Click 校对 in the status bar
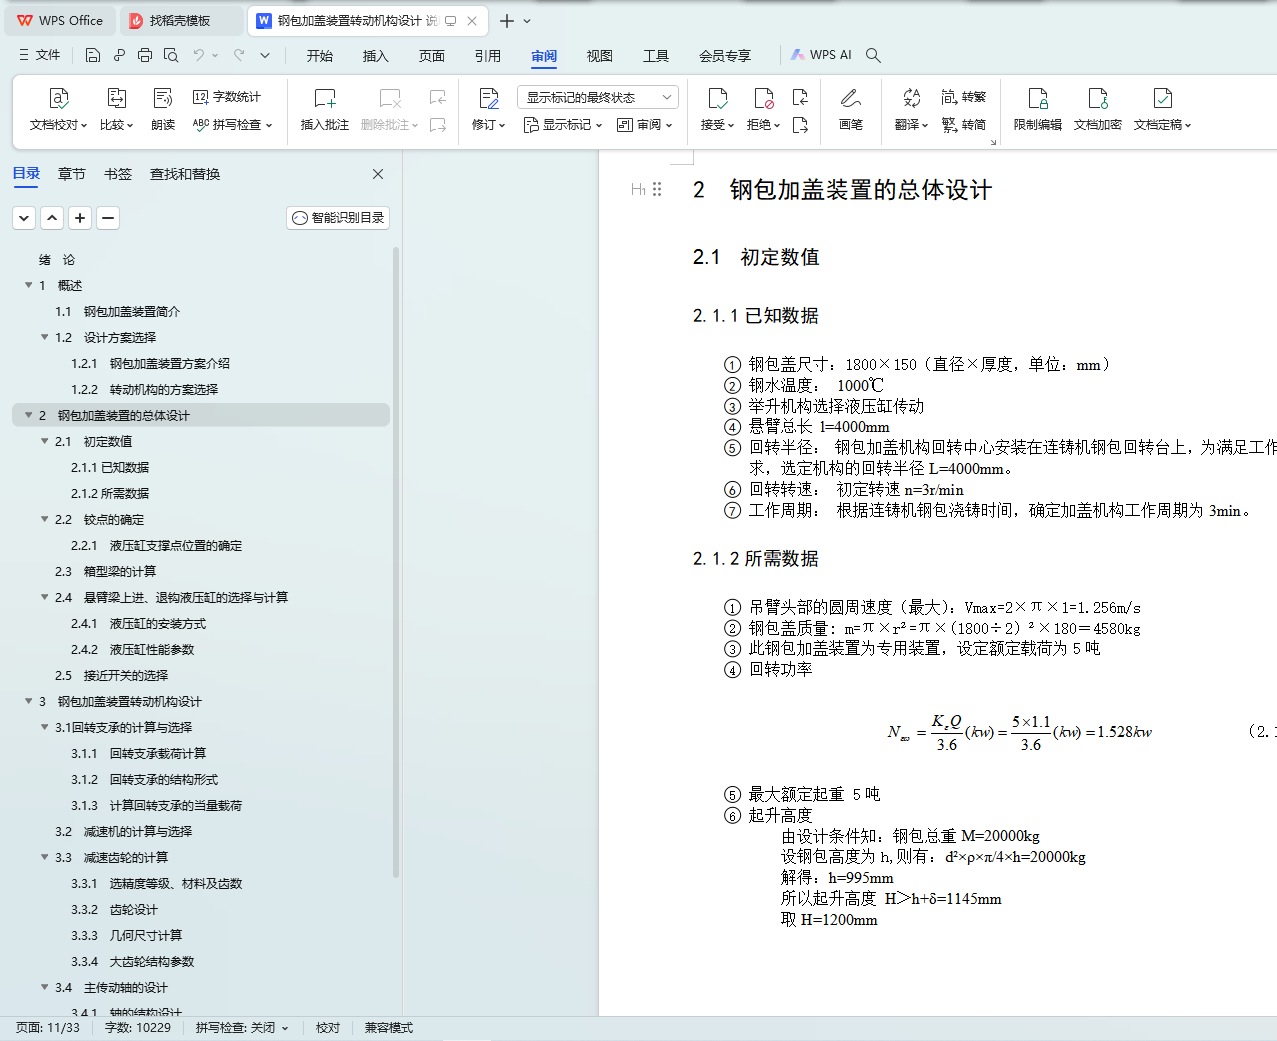 pyautogui.click(x=328, y=1028)
